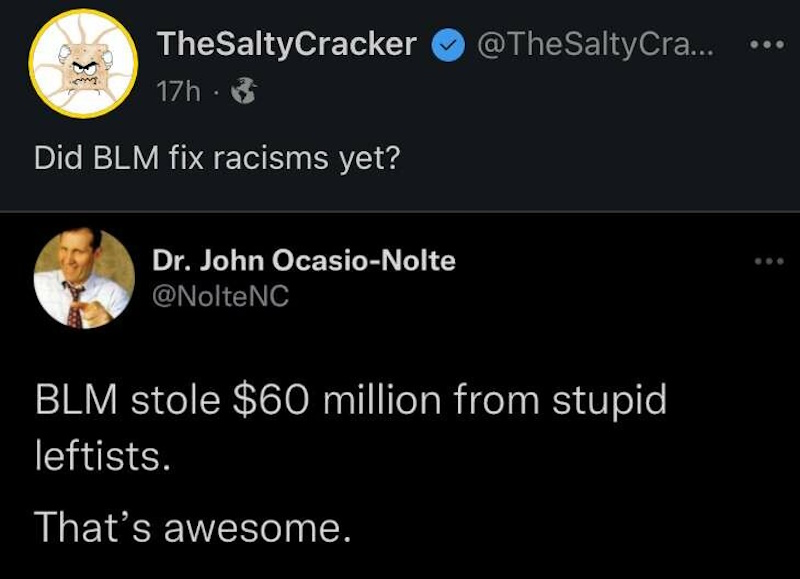Click the "That's awesome." line

(x=193, y=525)
